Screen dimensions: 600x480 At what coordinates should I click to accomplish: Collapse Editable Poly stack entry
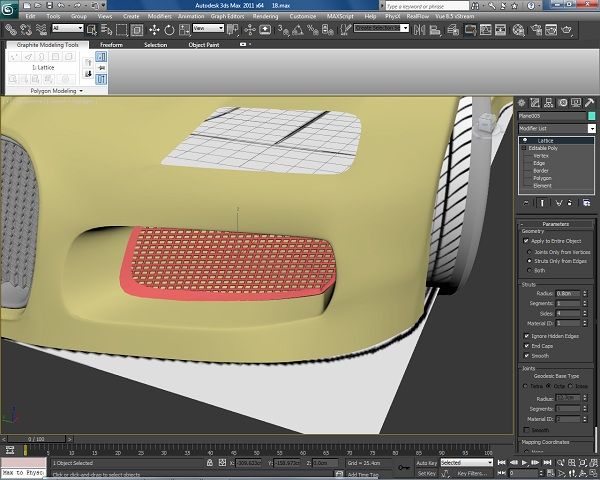(x=524, y=148)
